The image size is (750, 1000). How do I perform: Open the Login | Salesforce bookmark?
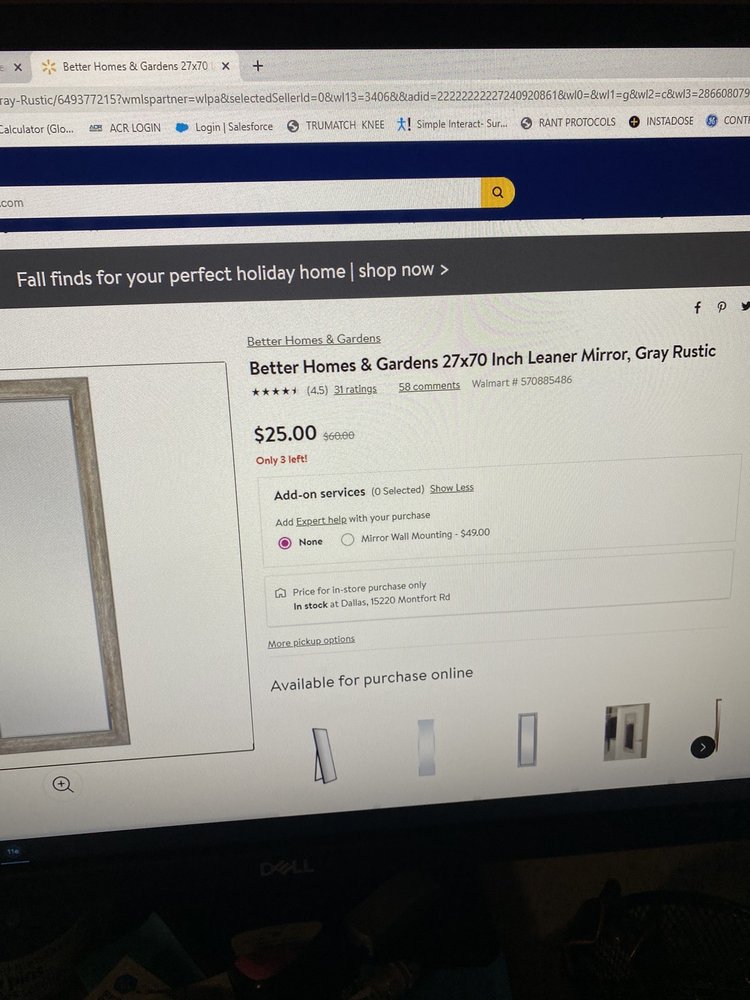coord(225,127)
